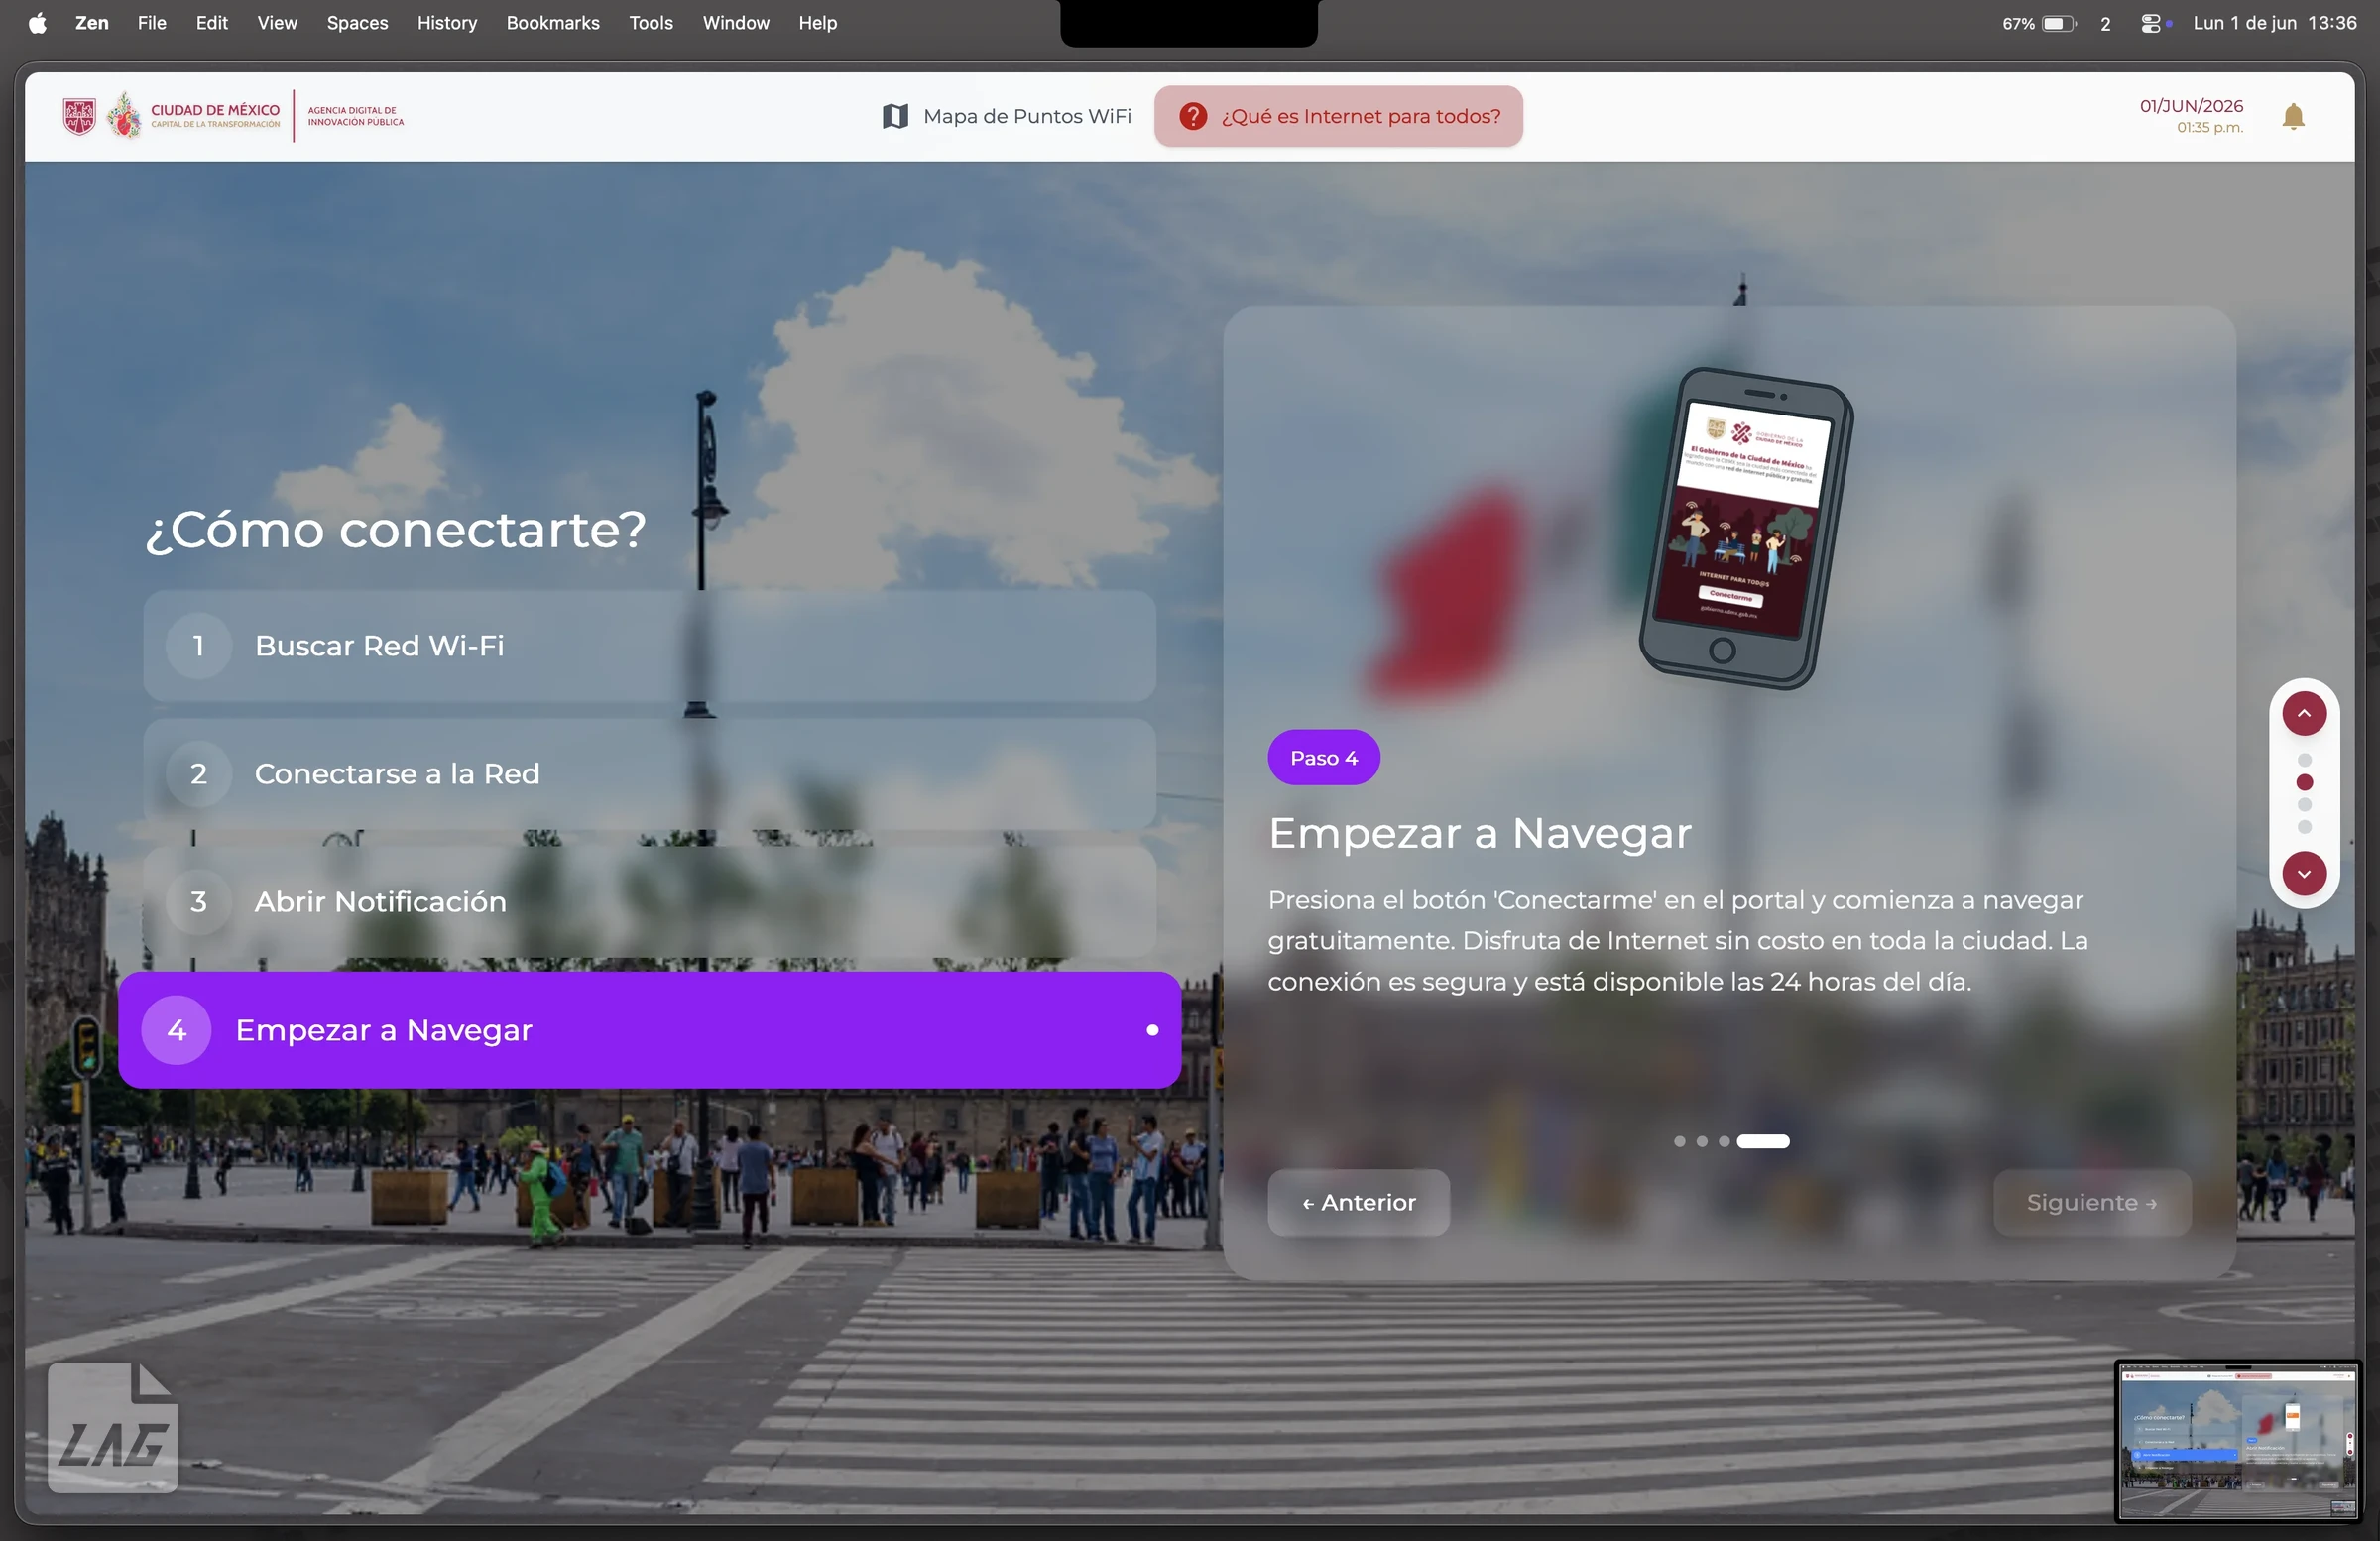The height and width of the screenshot is (1541, 2380).
Task: Open the File menu
Action: coord(151,23)
